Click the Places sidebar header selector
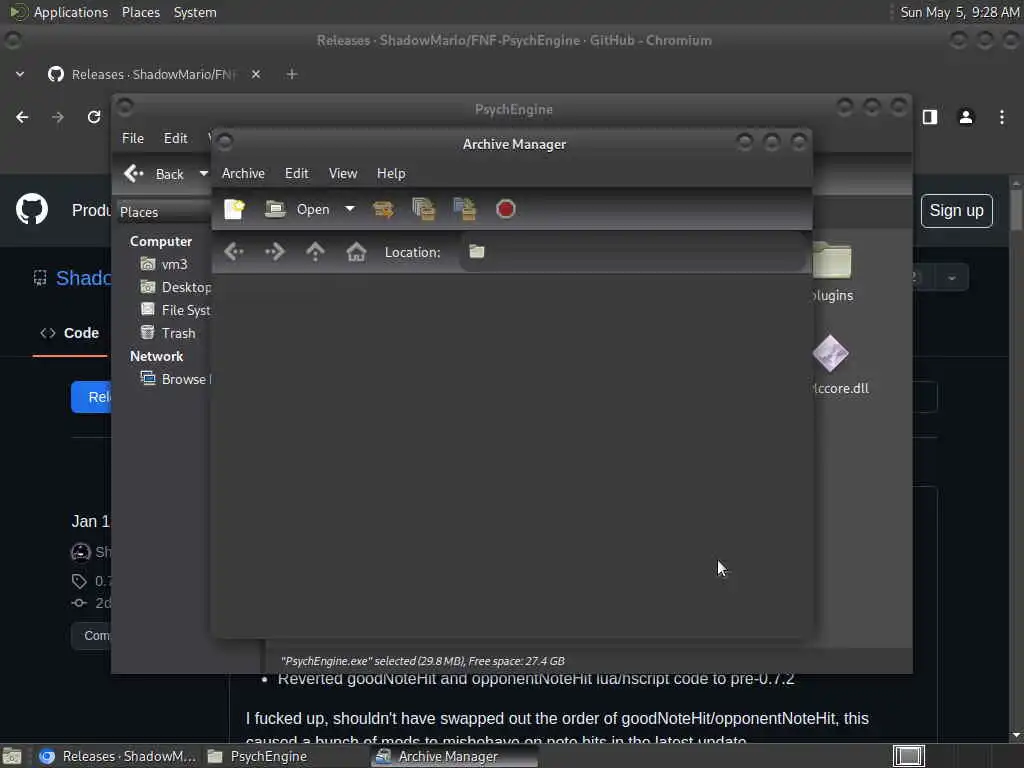This screenshot has width=1024, height=768. pos(164,212)
